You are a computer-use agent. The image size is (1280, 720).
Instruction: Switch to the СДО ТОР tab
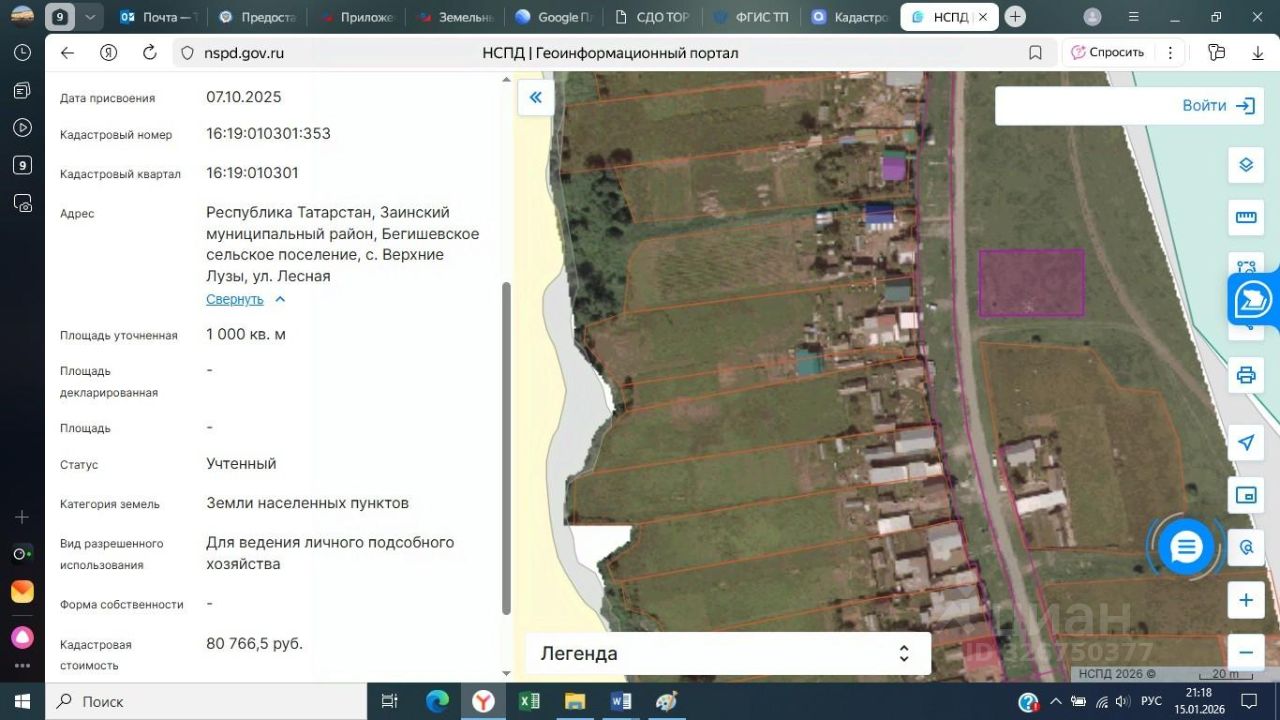(655, 17)
